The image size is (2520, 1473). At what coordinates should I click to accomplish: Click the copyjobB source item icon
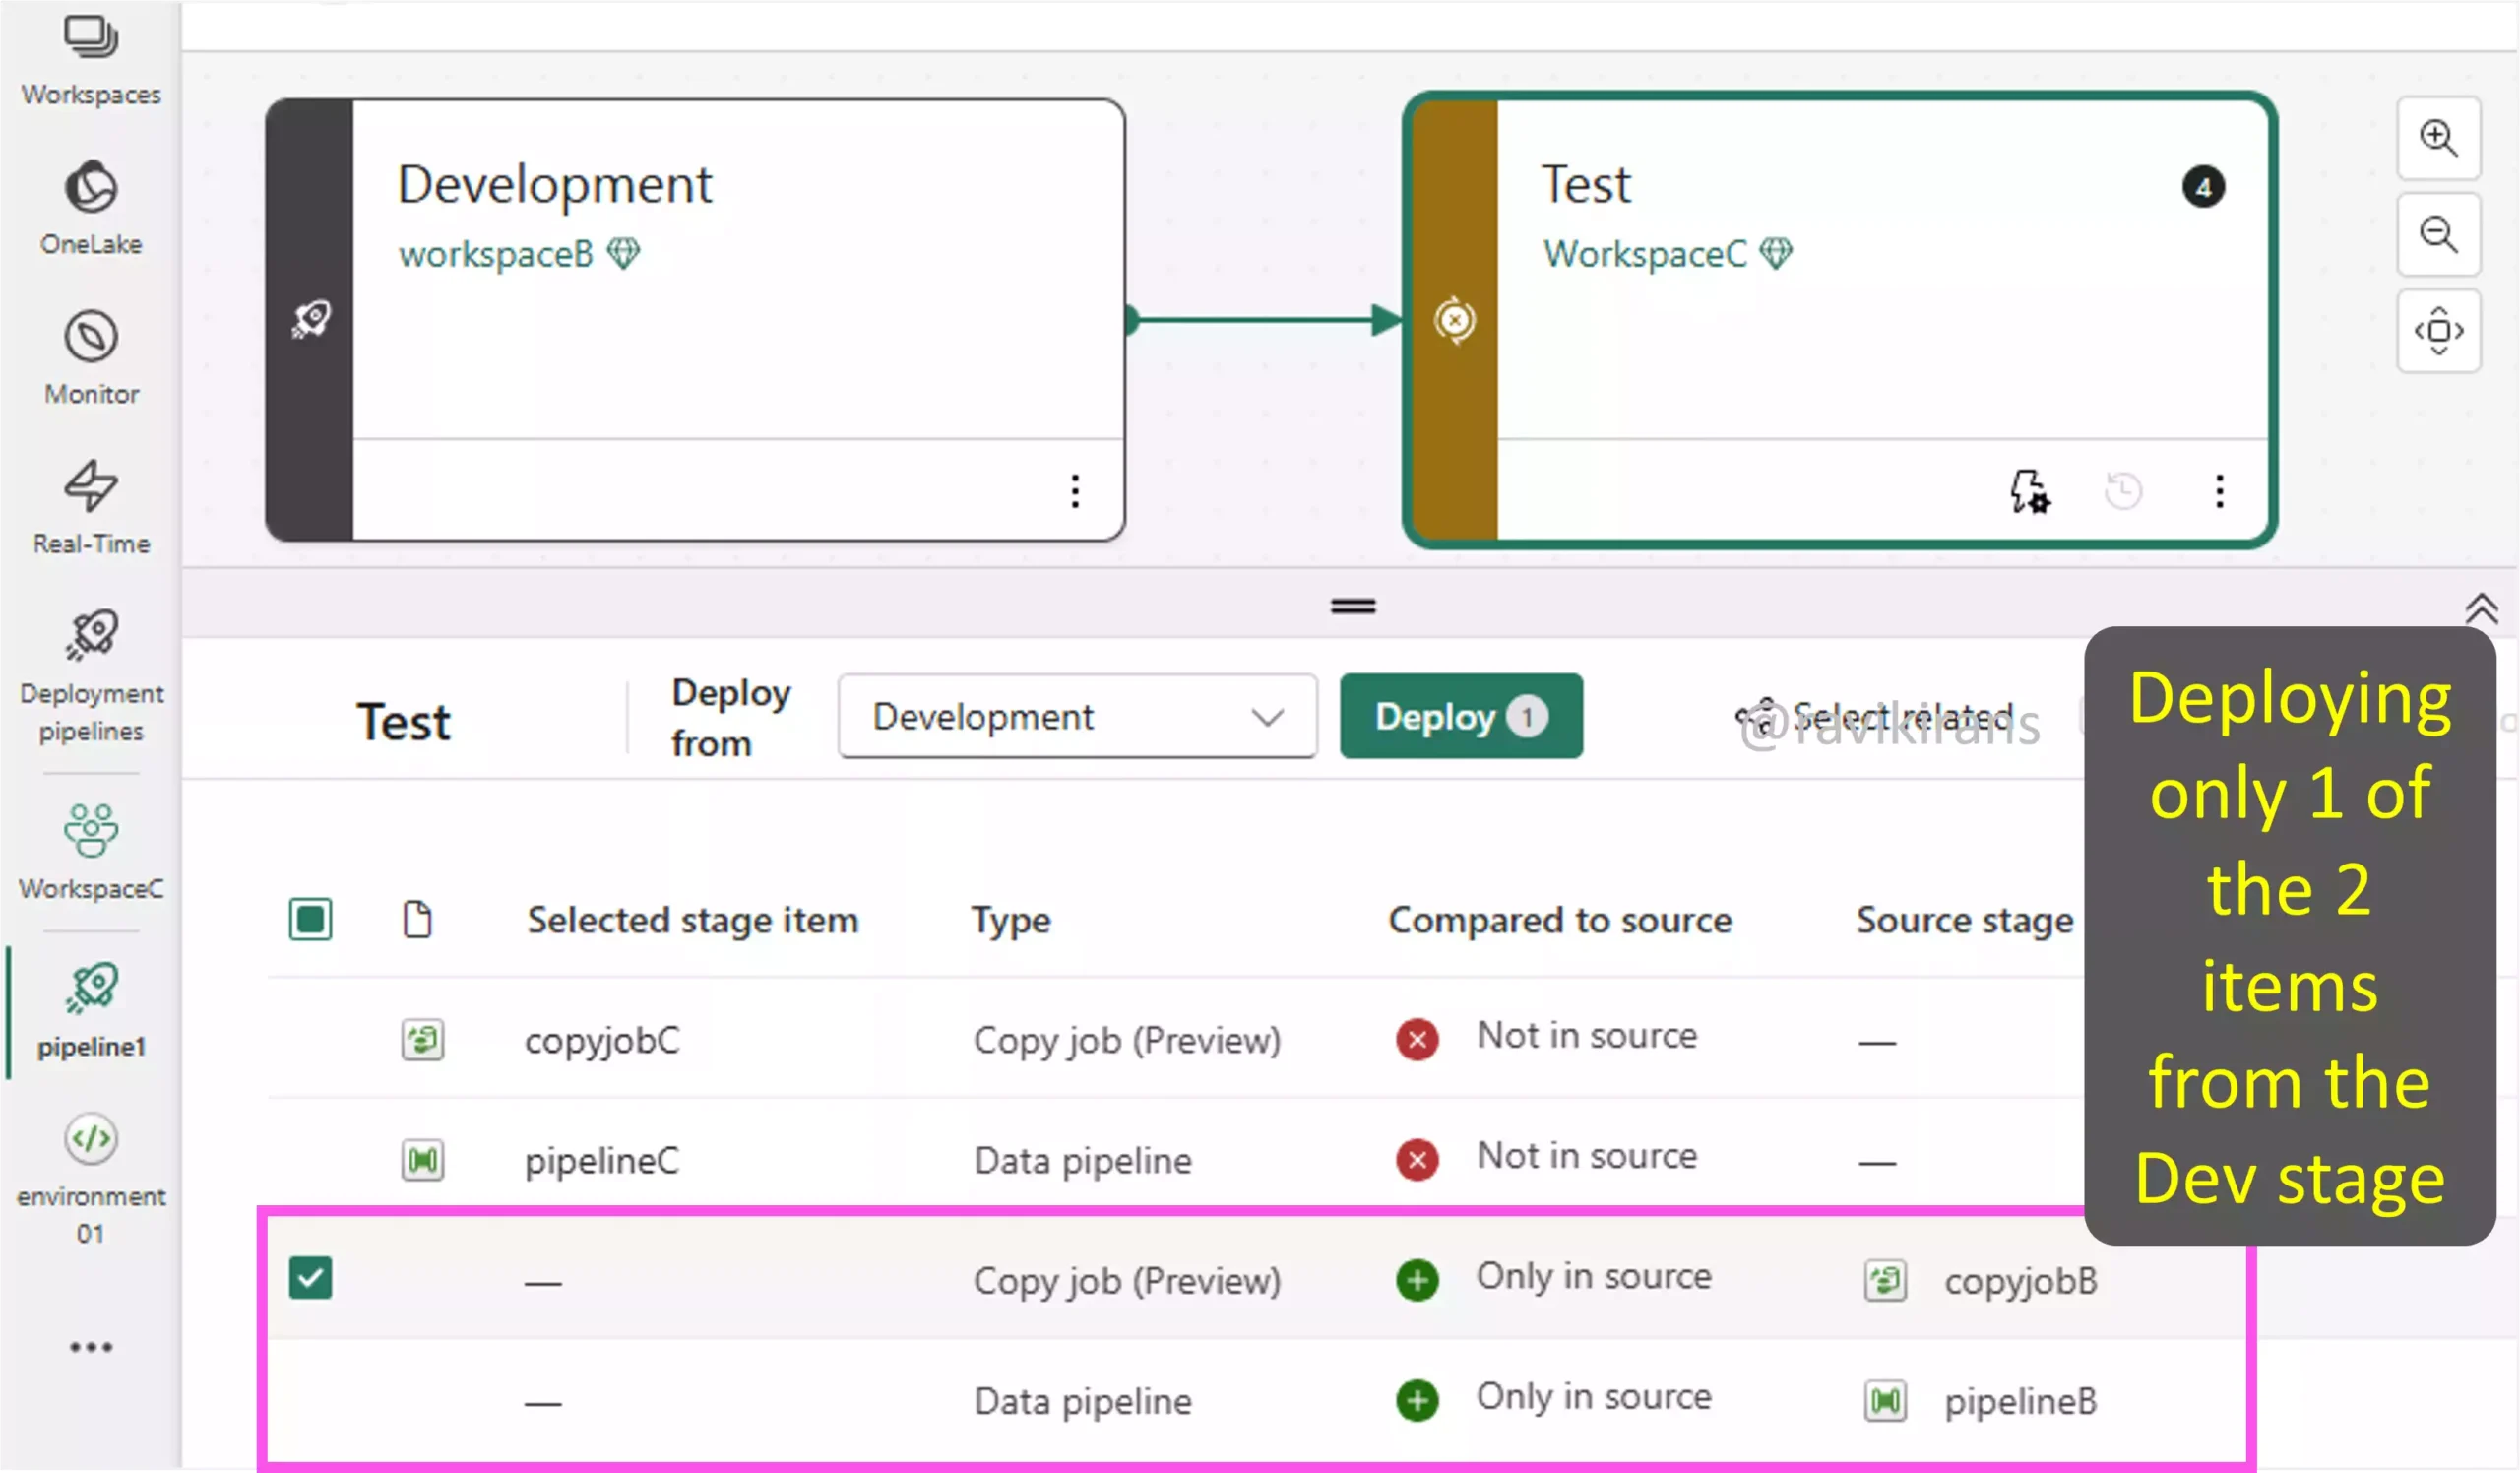point(1885,1281)
